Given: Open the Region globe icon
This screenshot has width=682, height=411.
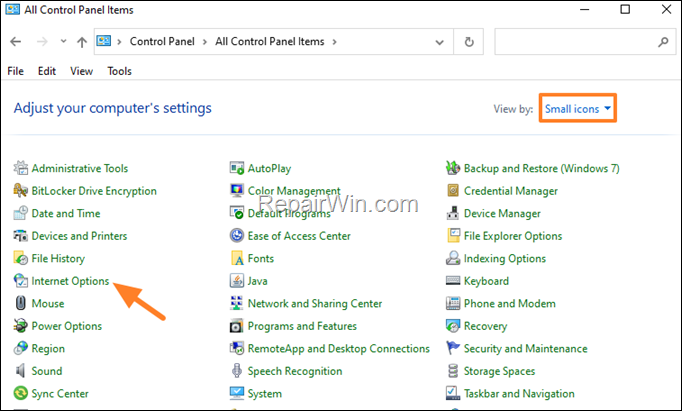Looking at the screenshot, I should [20, 348].
